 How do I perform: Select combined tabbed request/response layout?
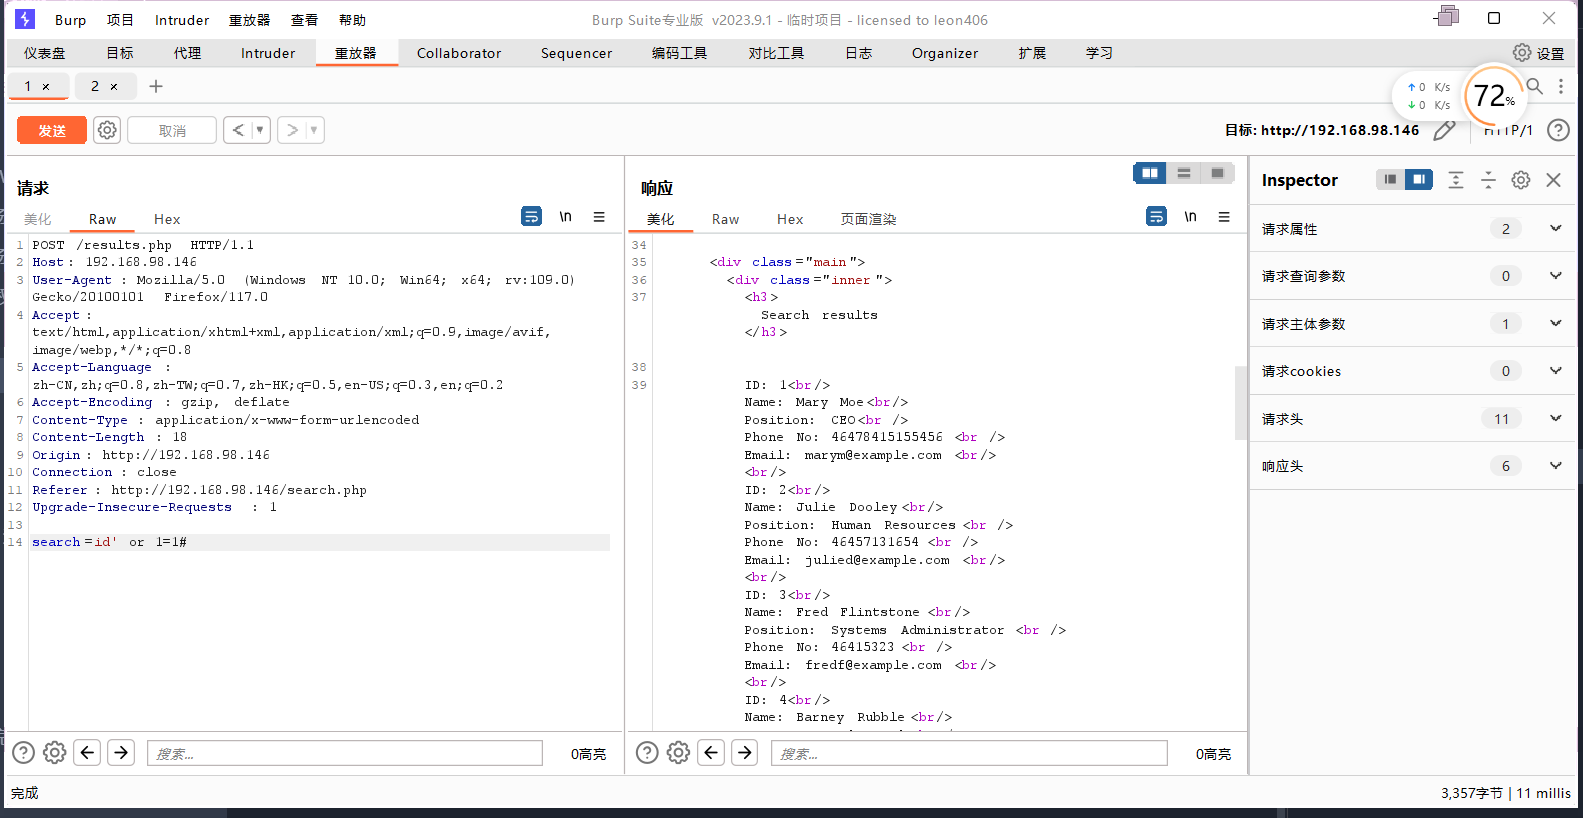1217,173
